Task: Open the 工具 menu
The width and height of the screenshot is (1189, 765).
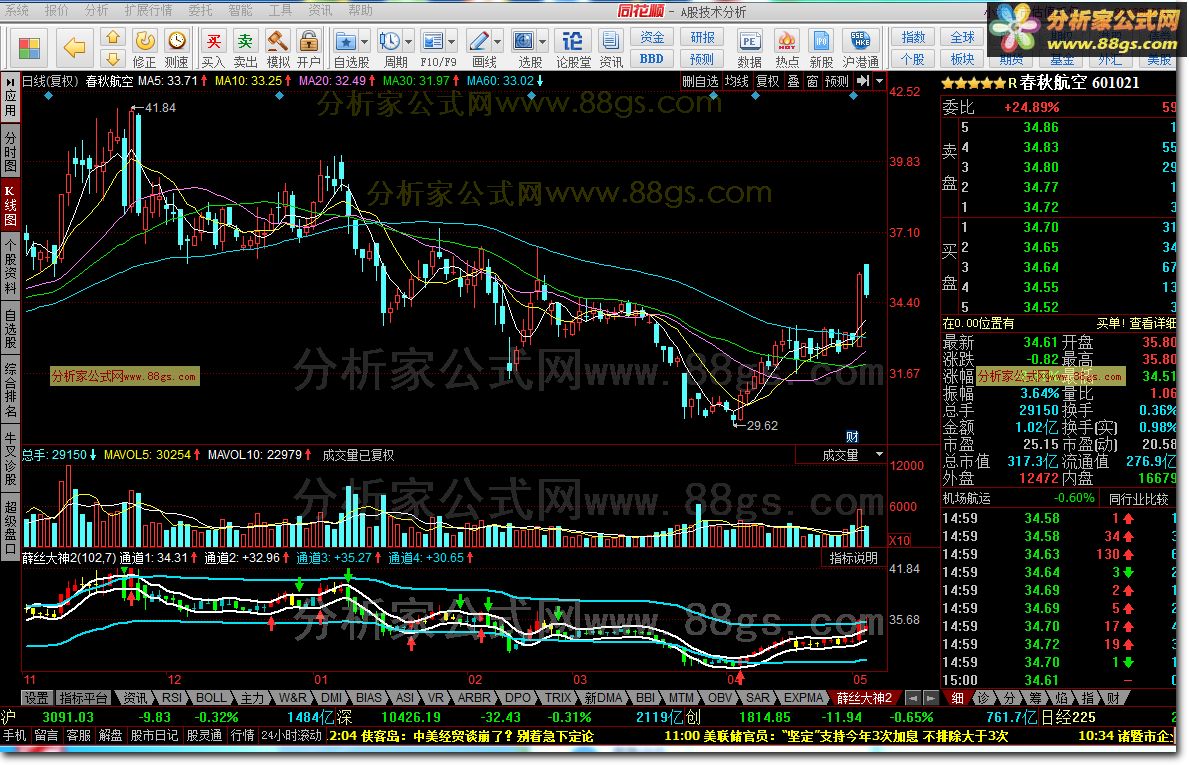Action: [280, 10]
